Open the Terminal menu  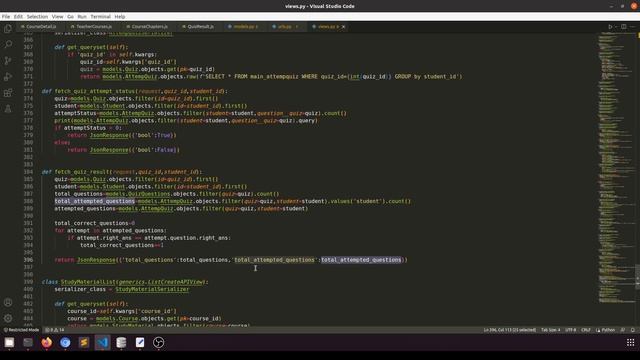tap(100, 17)
